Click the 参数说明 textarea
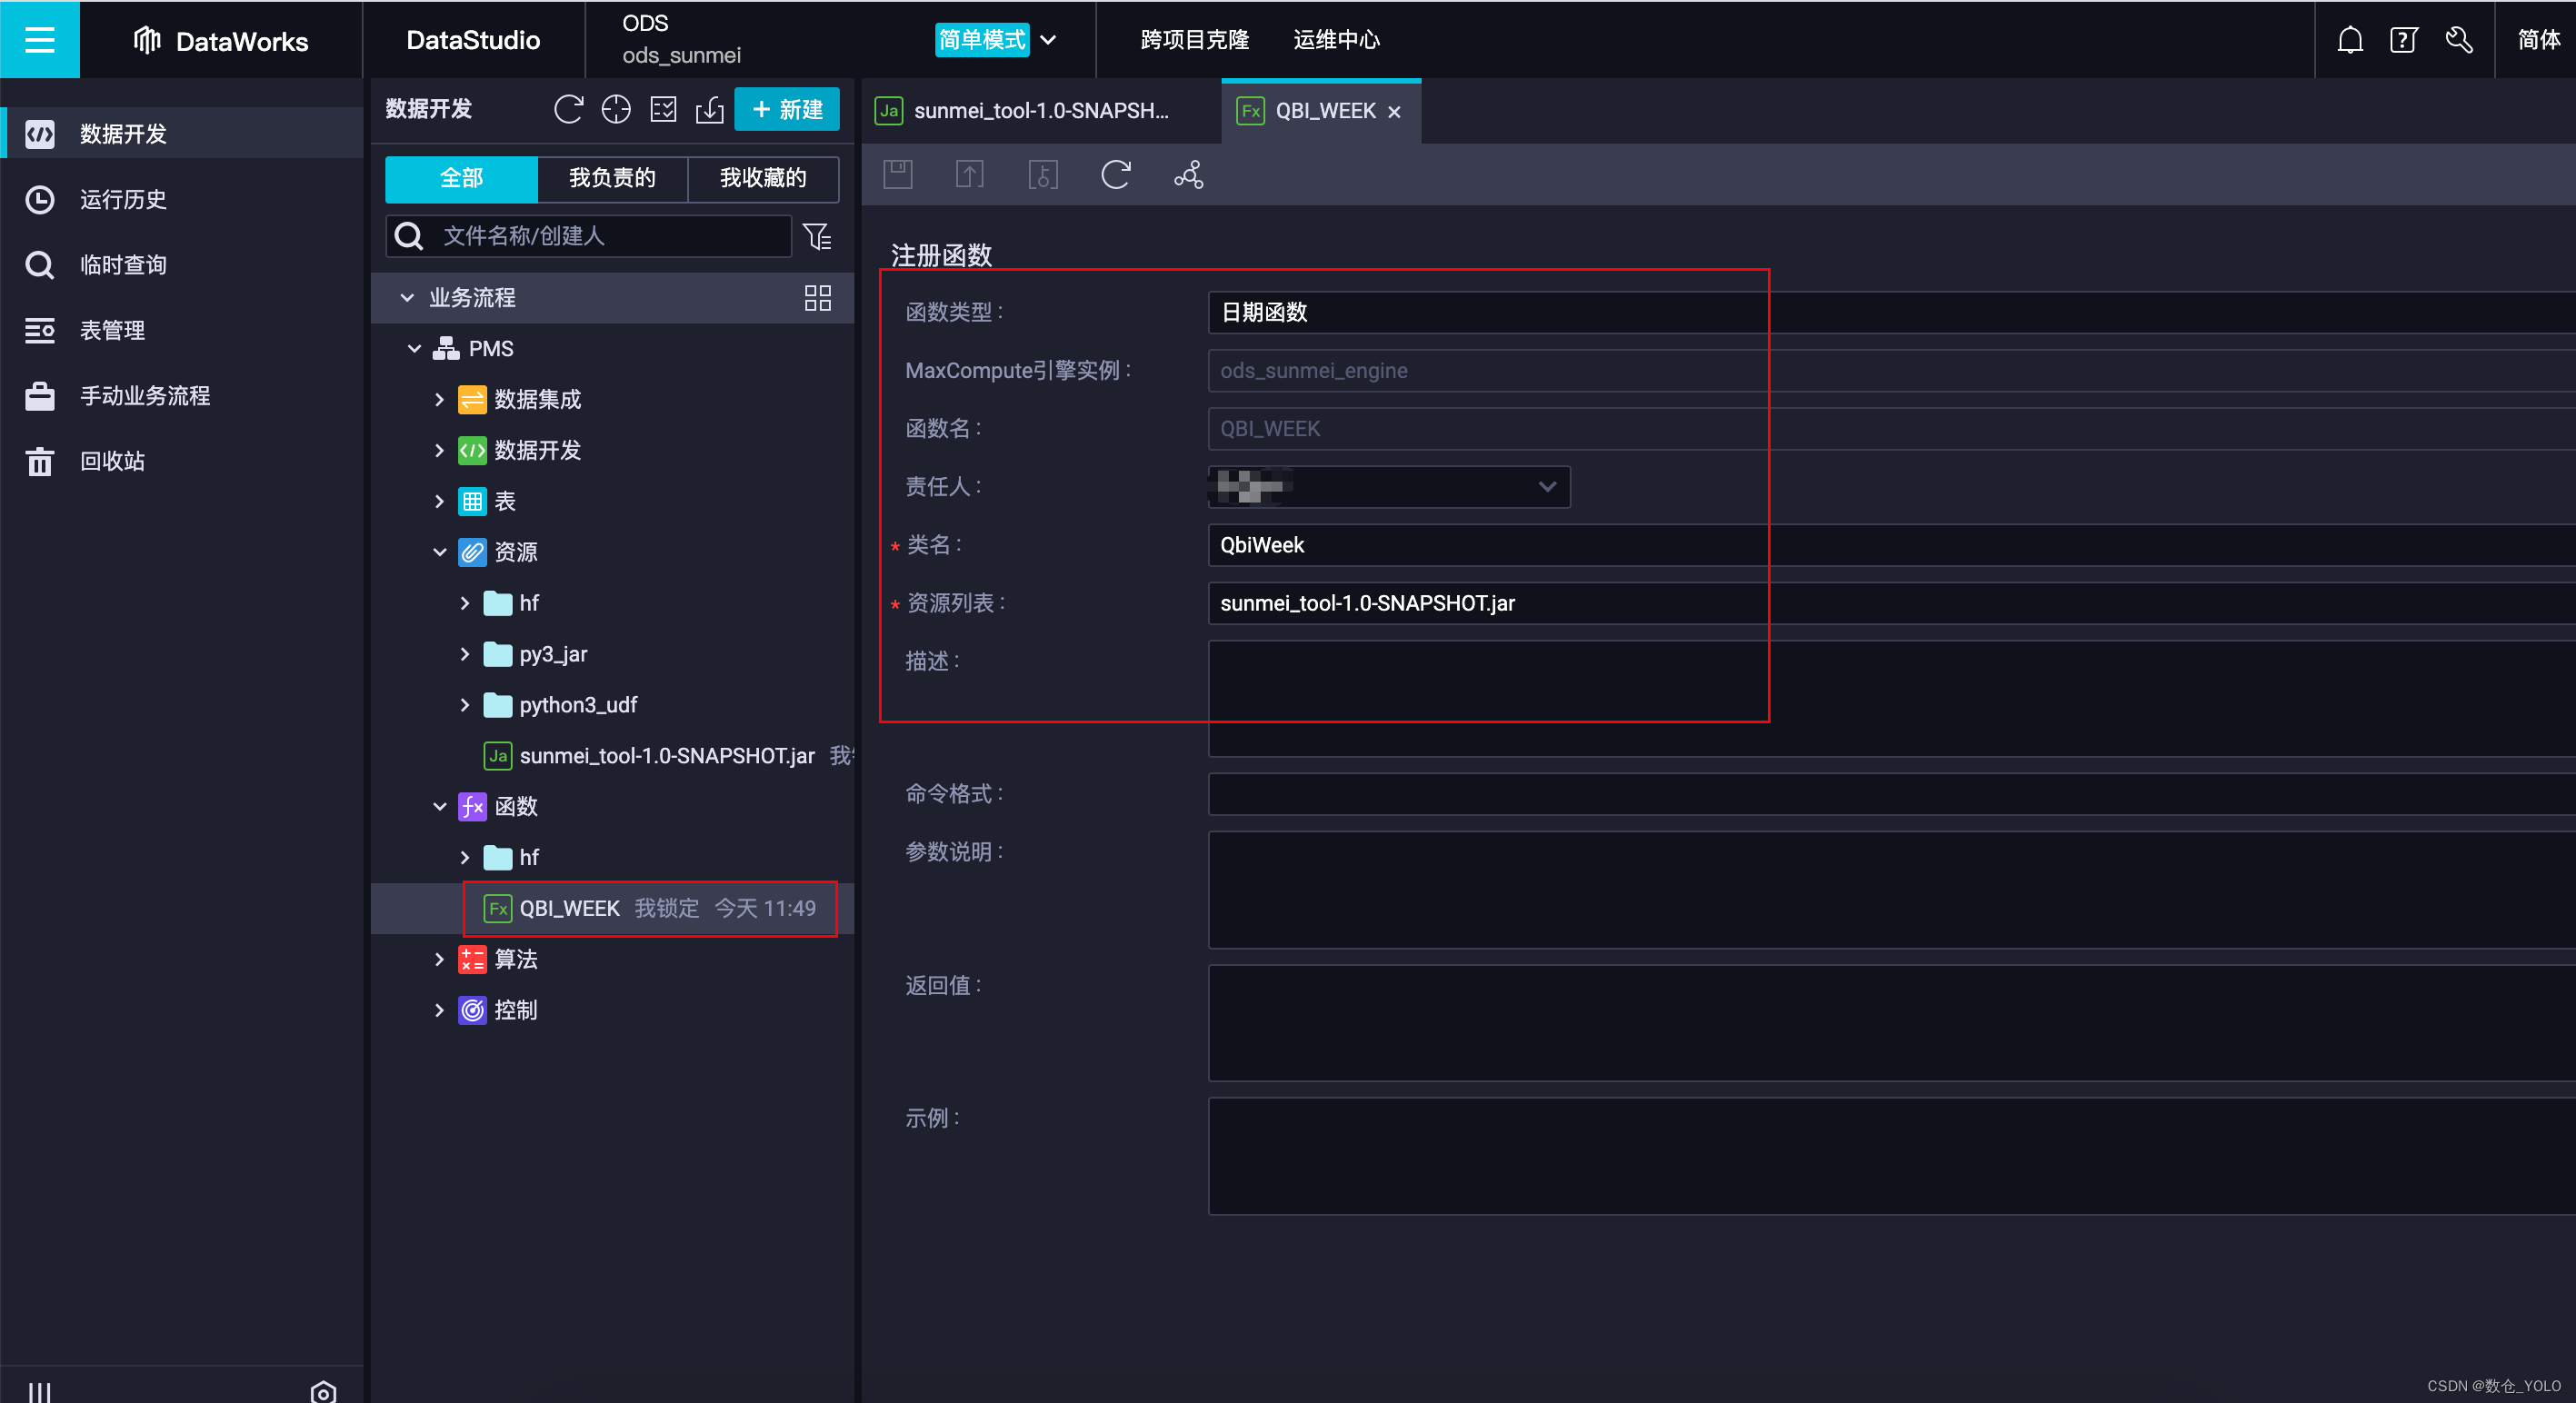The image size is (2576, 1403). click(1891, 889)
